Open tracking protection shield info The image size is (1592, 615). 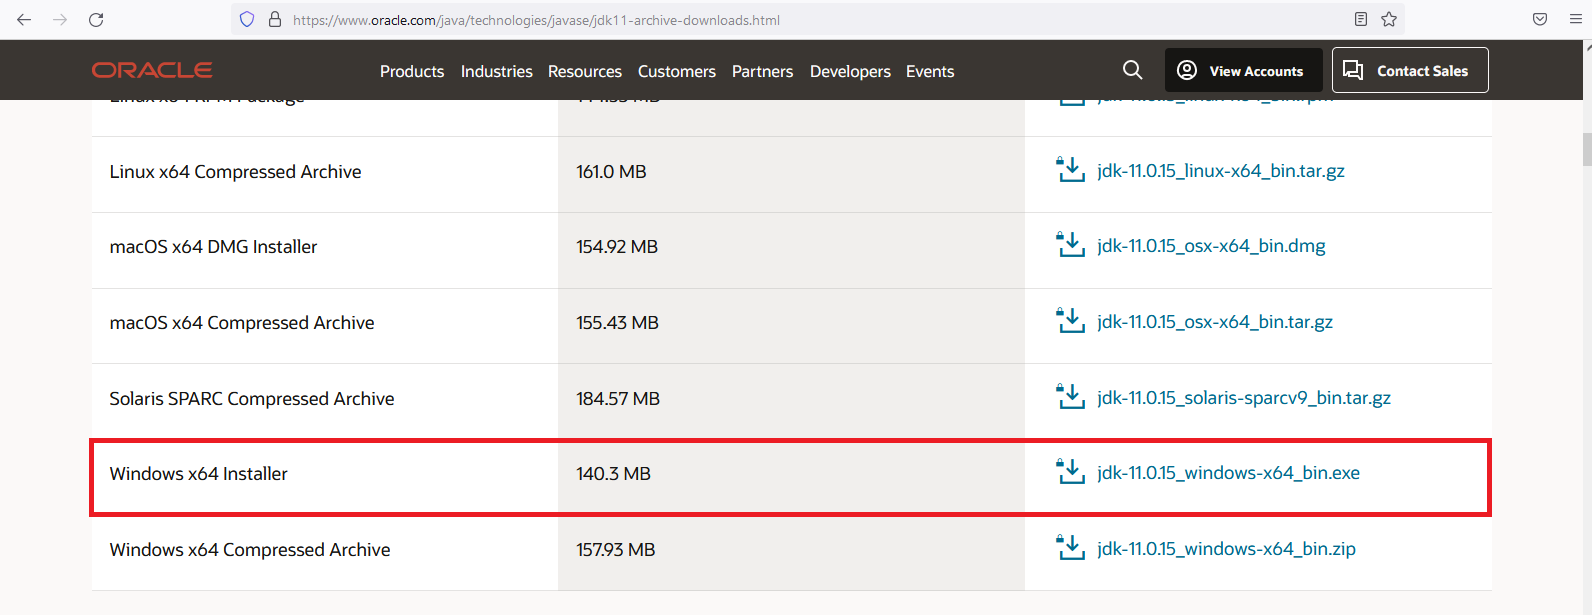pos(247,20)
